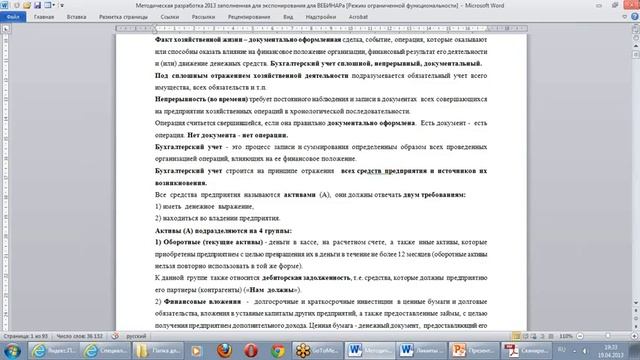The width and height of the screenshot is (640, 360).
Task: Click the vertical ruler on the left
Action: coord(5,182)
